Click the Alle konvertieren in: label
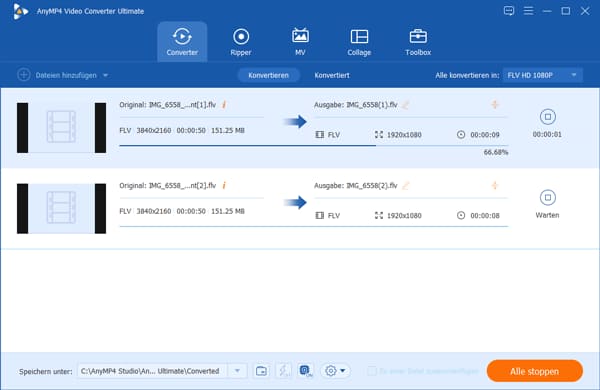Viewport: 600px width, 390px height. pyautogui.click(x=467, y=75)
